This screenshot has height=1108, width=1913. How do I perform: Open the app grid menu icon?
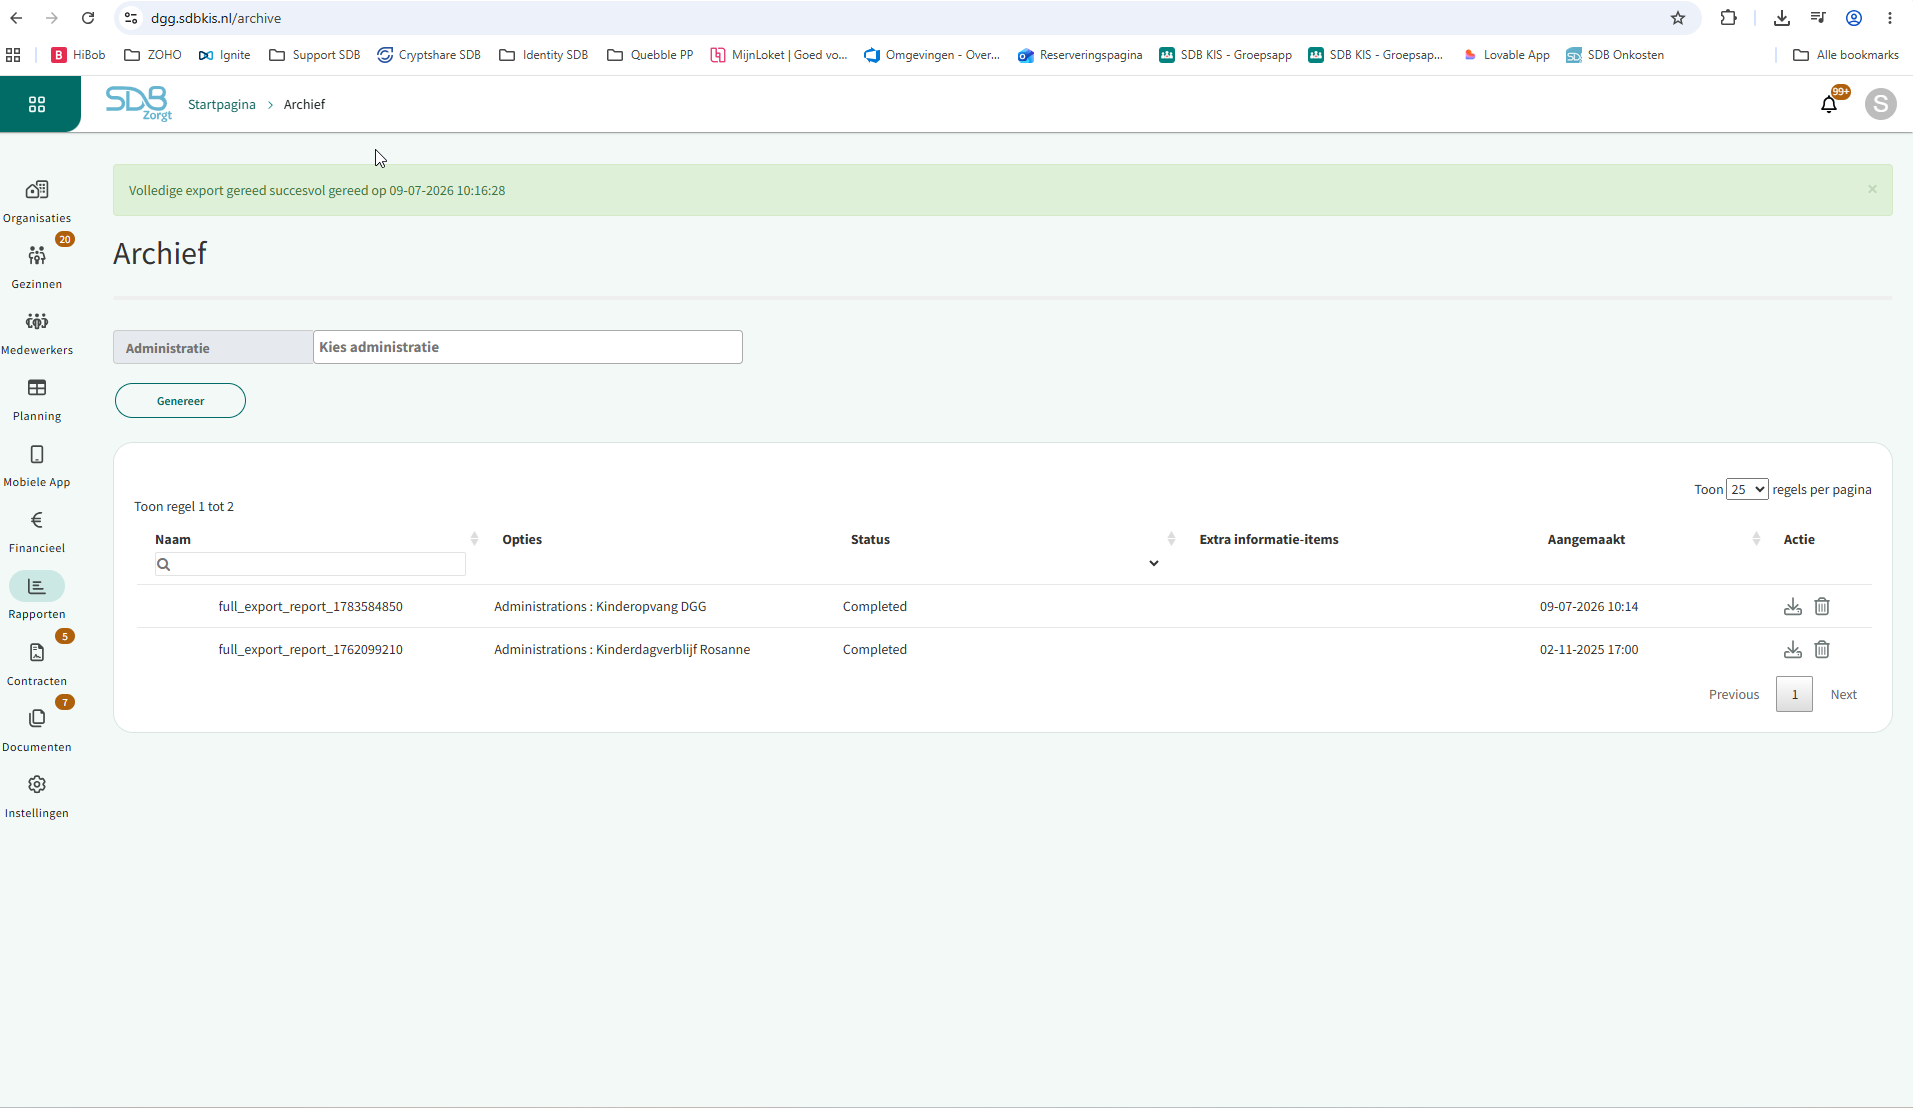click(37, 104)
